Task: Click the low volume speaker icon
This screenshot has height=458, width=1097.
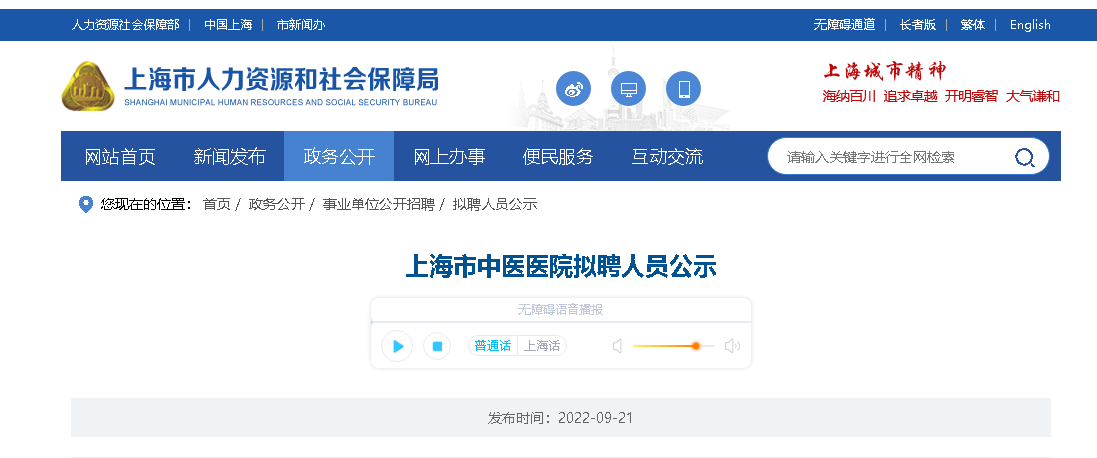Action: pyautogui.click(x=617, y=346)
